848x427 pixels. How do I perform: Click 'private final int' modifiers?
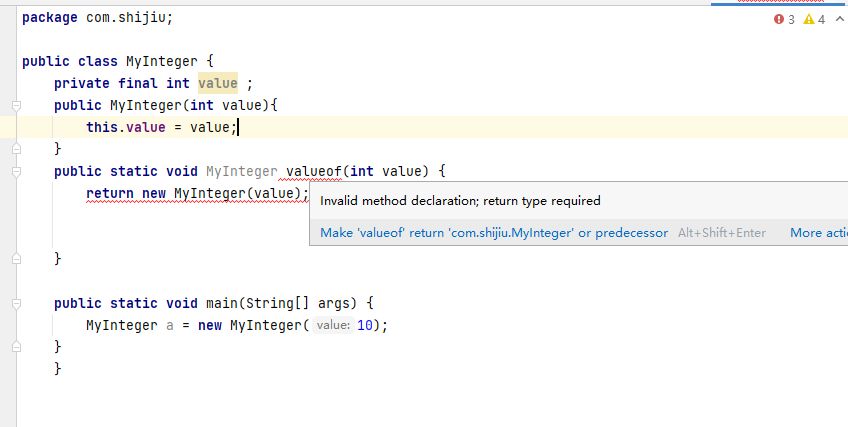[x=122, y=84]
